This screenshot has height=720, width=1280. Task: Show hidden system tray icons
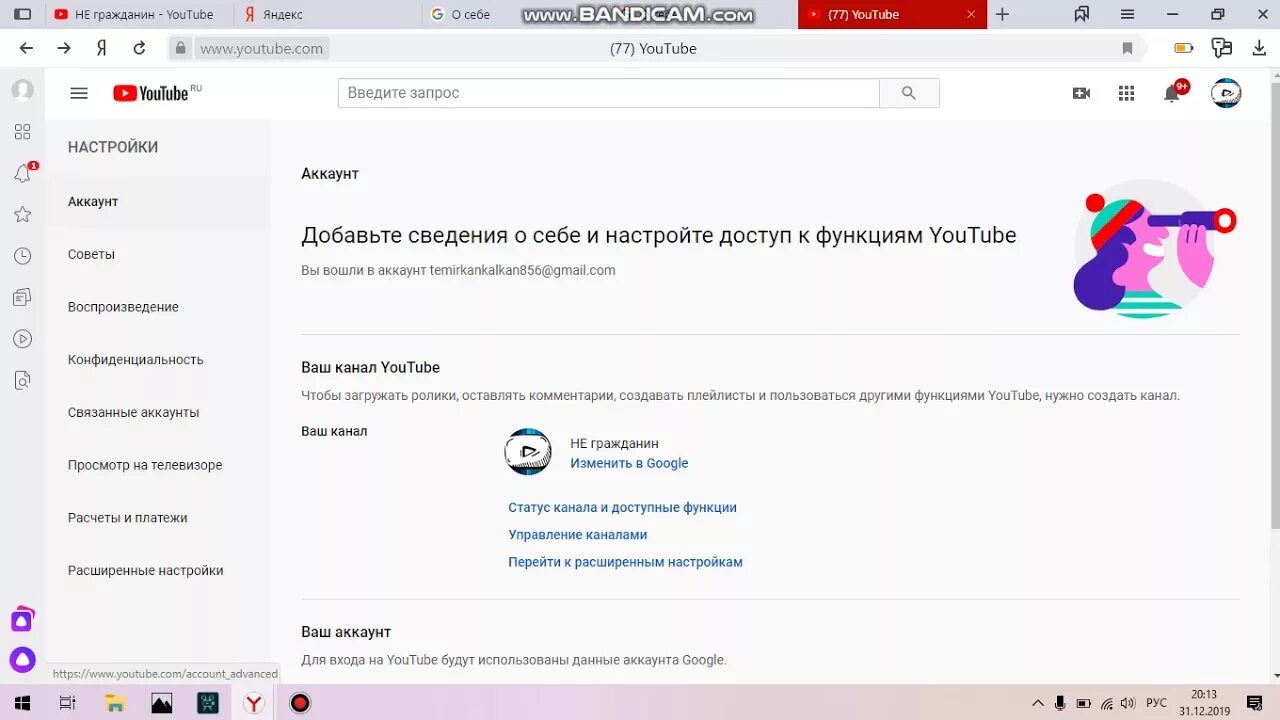click(x=1037, y=703)
